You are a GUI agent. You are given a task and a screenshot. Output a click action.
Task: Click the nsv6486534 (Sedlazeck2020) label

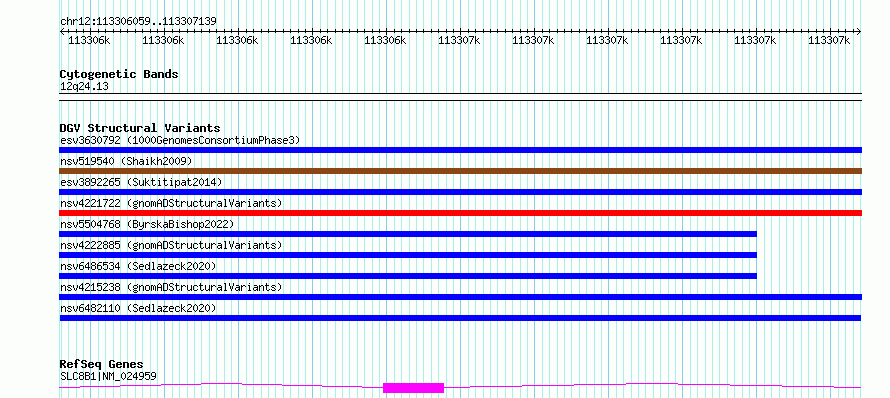tap(138, 266)
